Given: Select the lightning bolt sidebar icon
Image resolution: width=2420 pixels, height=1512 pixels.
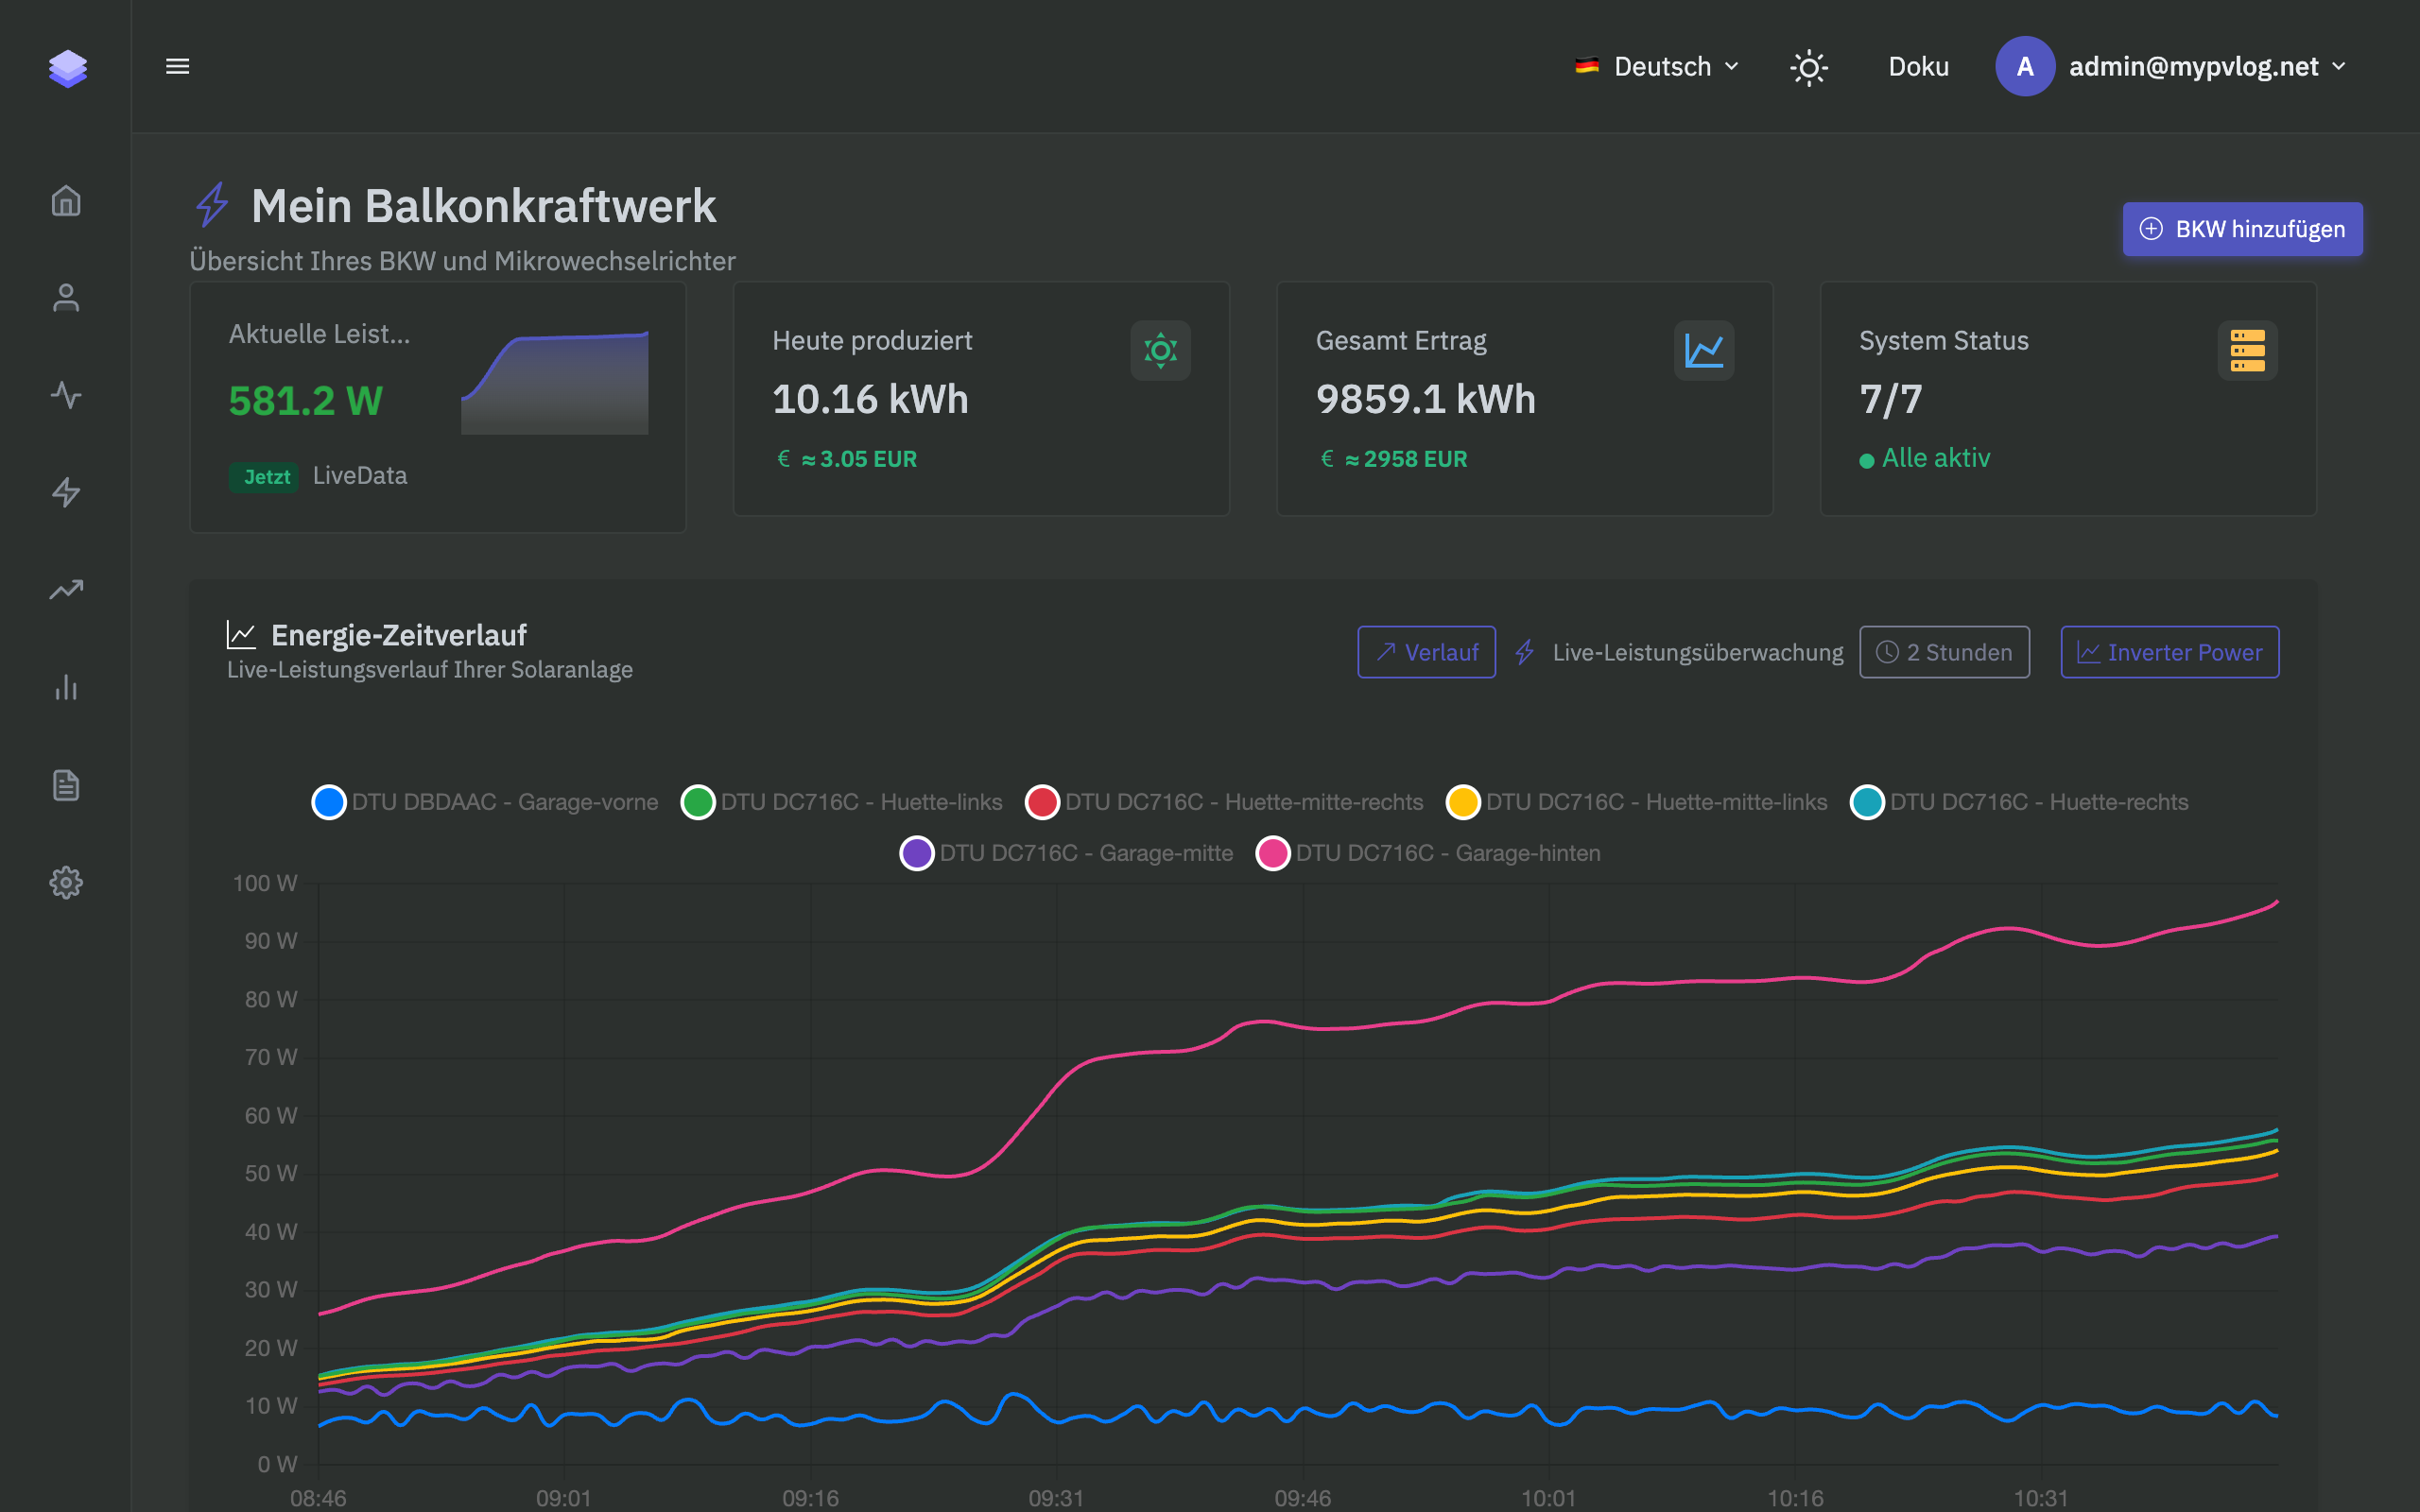Looking at the screenshot, I should [66, 492].
